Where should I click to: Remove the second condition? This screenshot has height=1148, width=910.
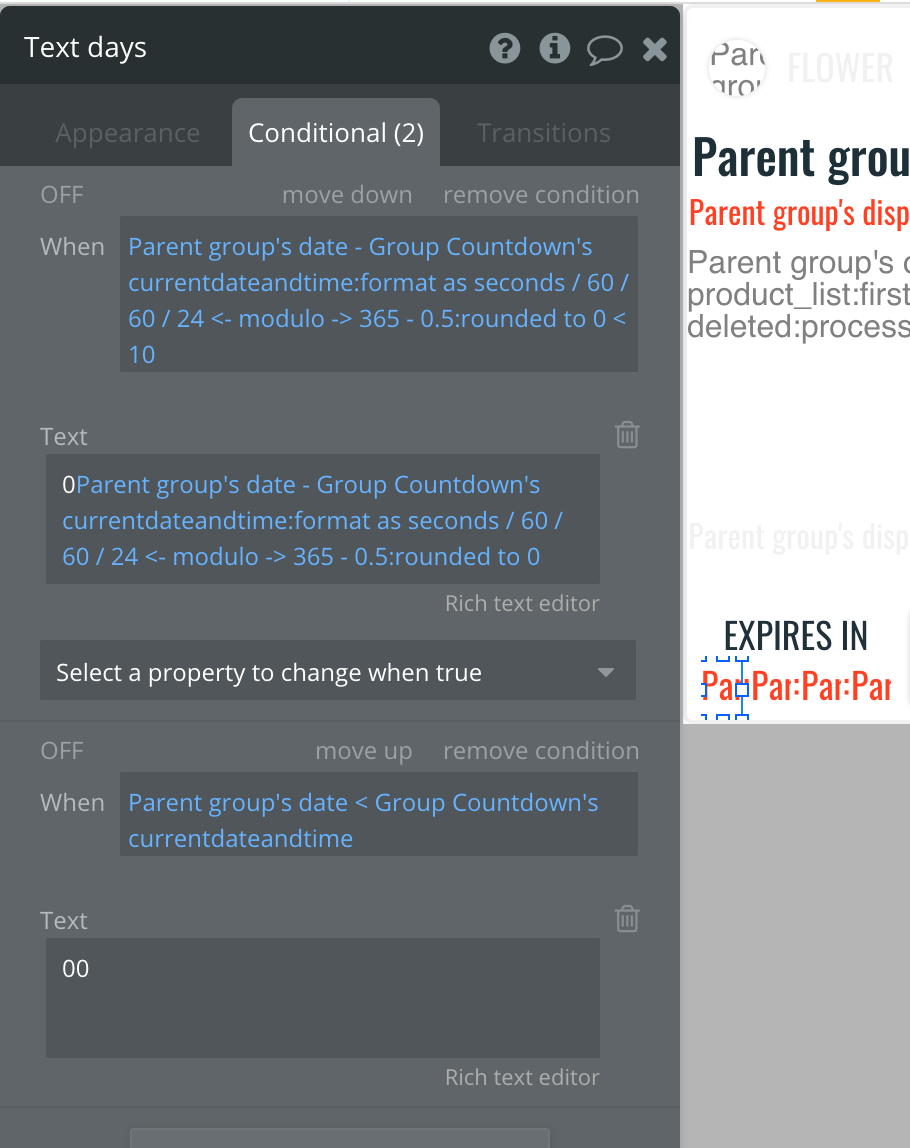541,751
